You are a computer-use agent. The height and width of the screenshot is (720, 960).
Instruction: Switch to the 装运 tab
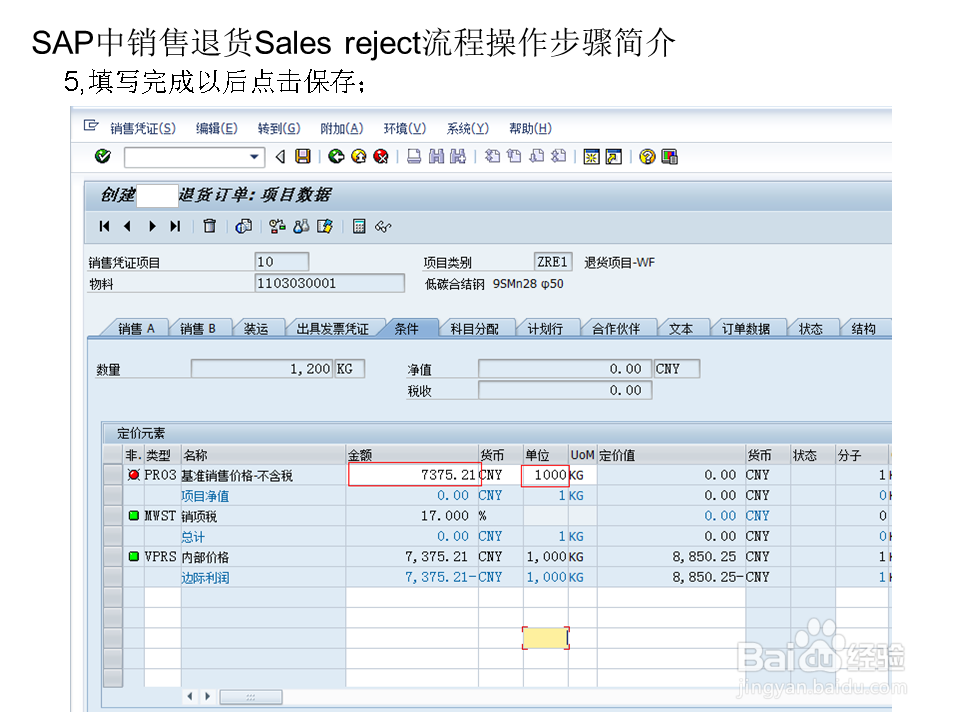[x=256, y=329]
